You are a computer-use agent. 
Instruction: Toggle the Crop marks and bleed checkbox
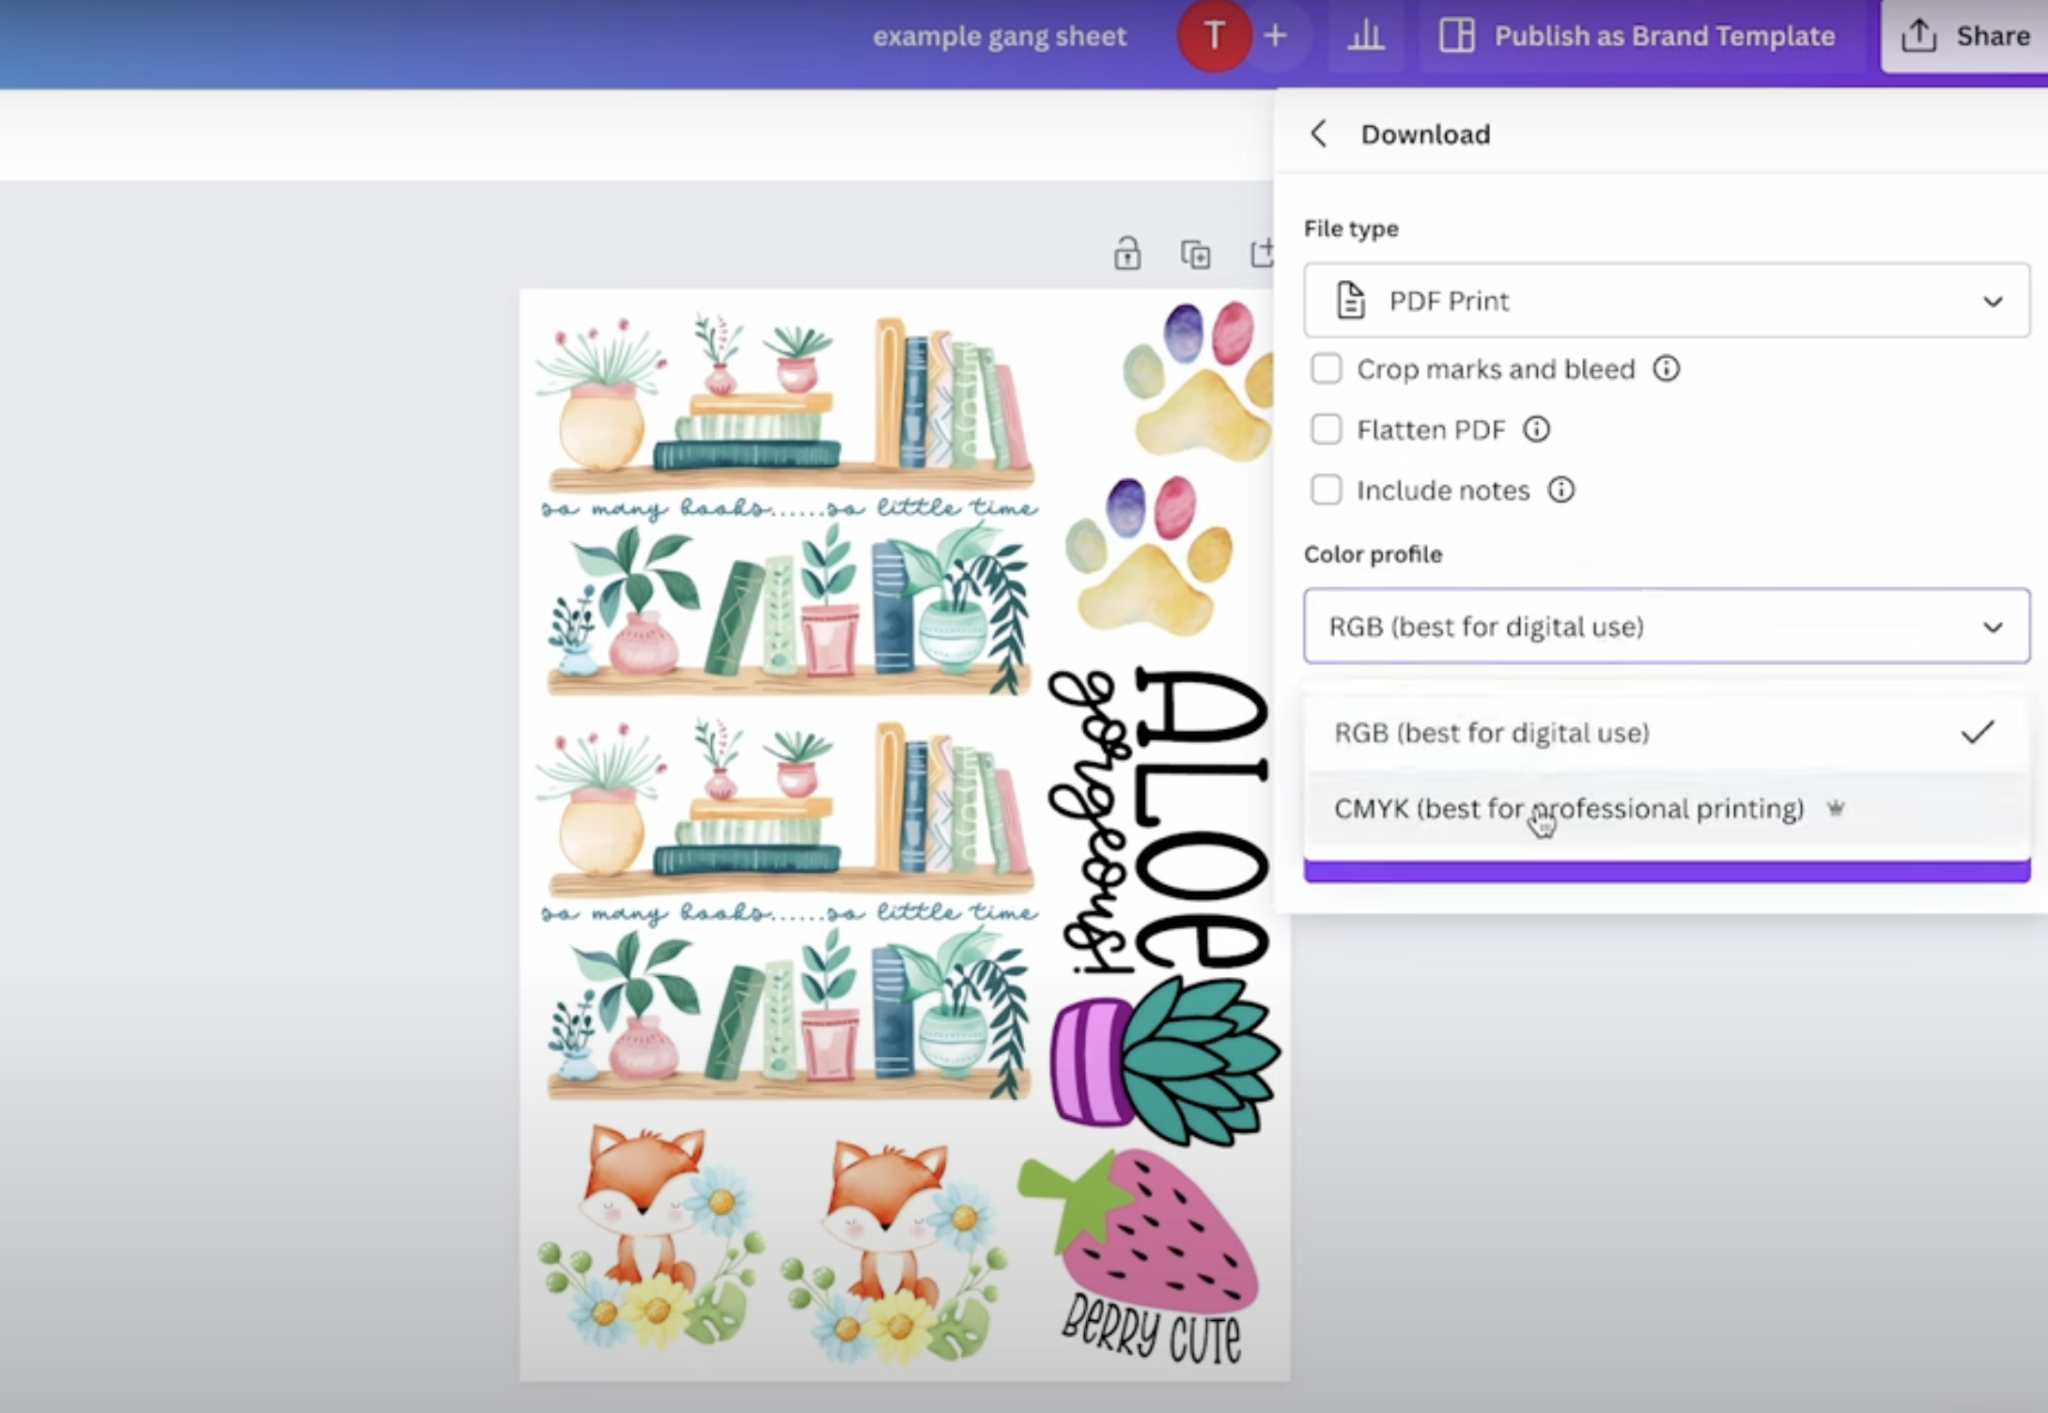(1326, 369)
